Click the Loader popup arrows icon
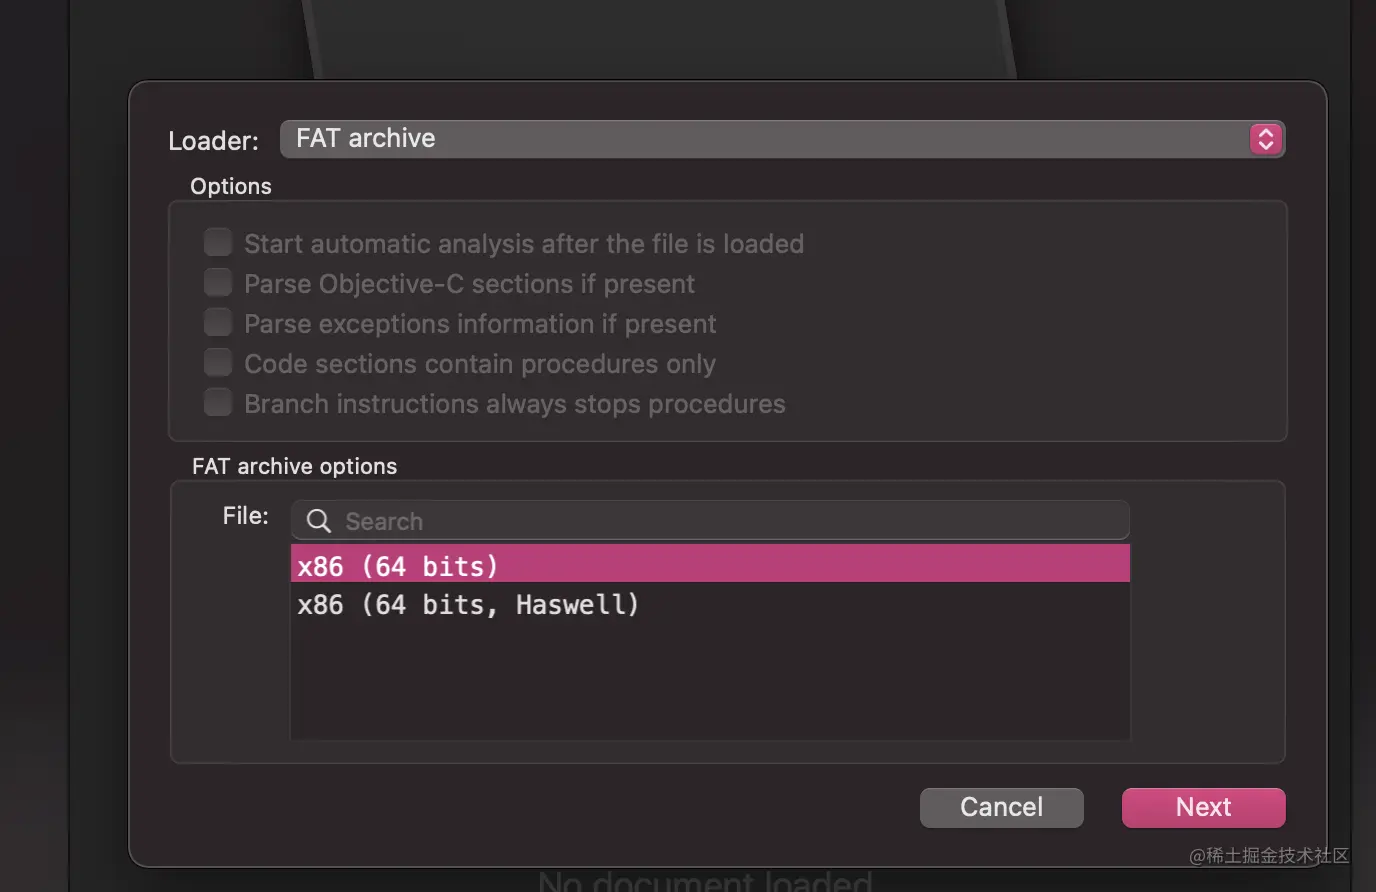This screenshot has width=1376, height=892. click(x=1265, y=139)
